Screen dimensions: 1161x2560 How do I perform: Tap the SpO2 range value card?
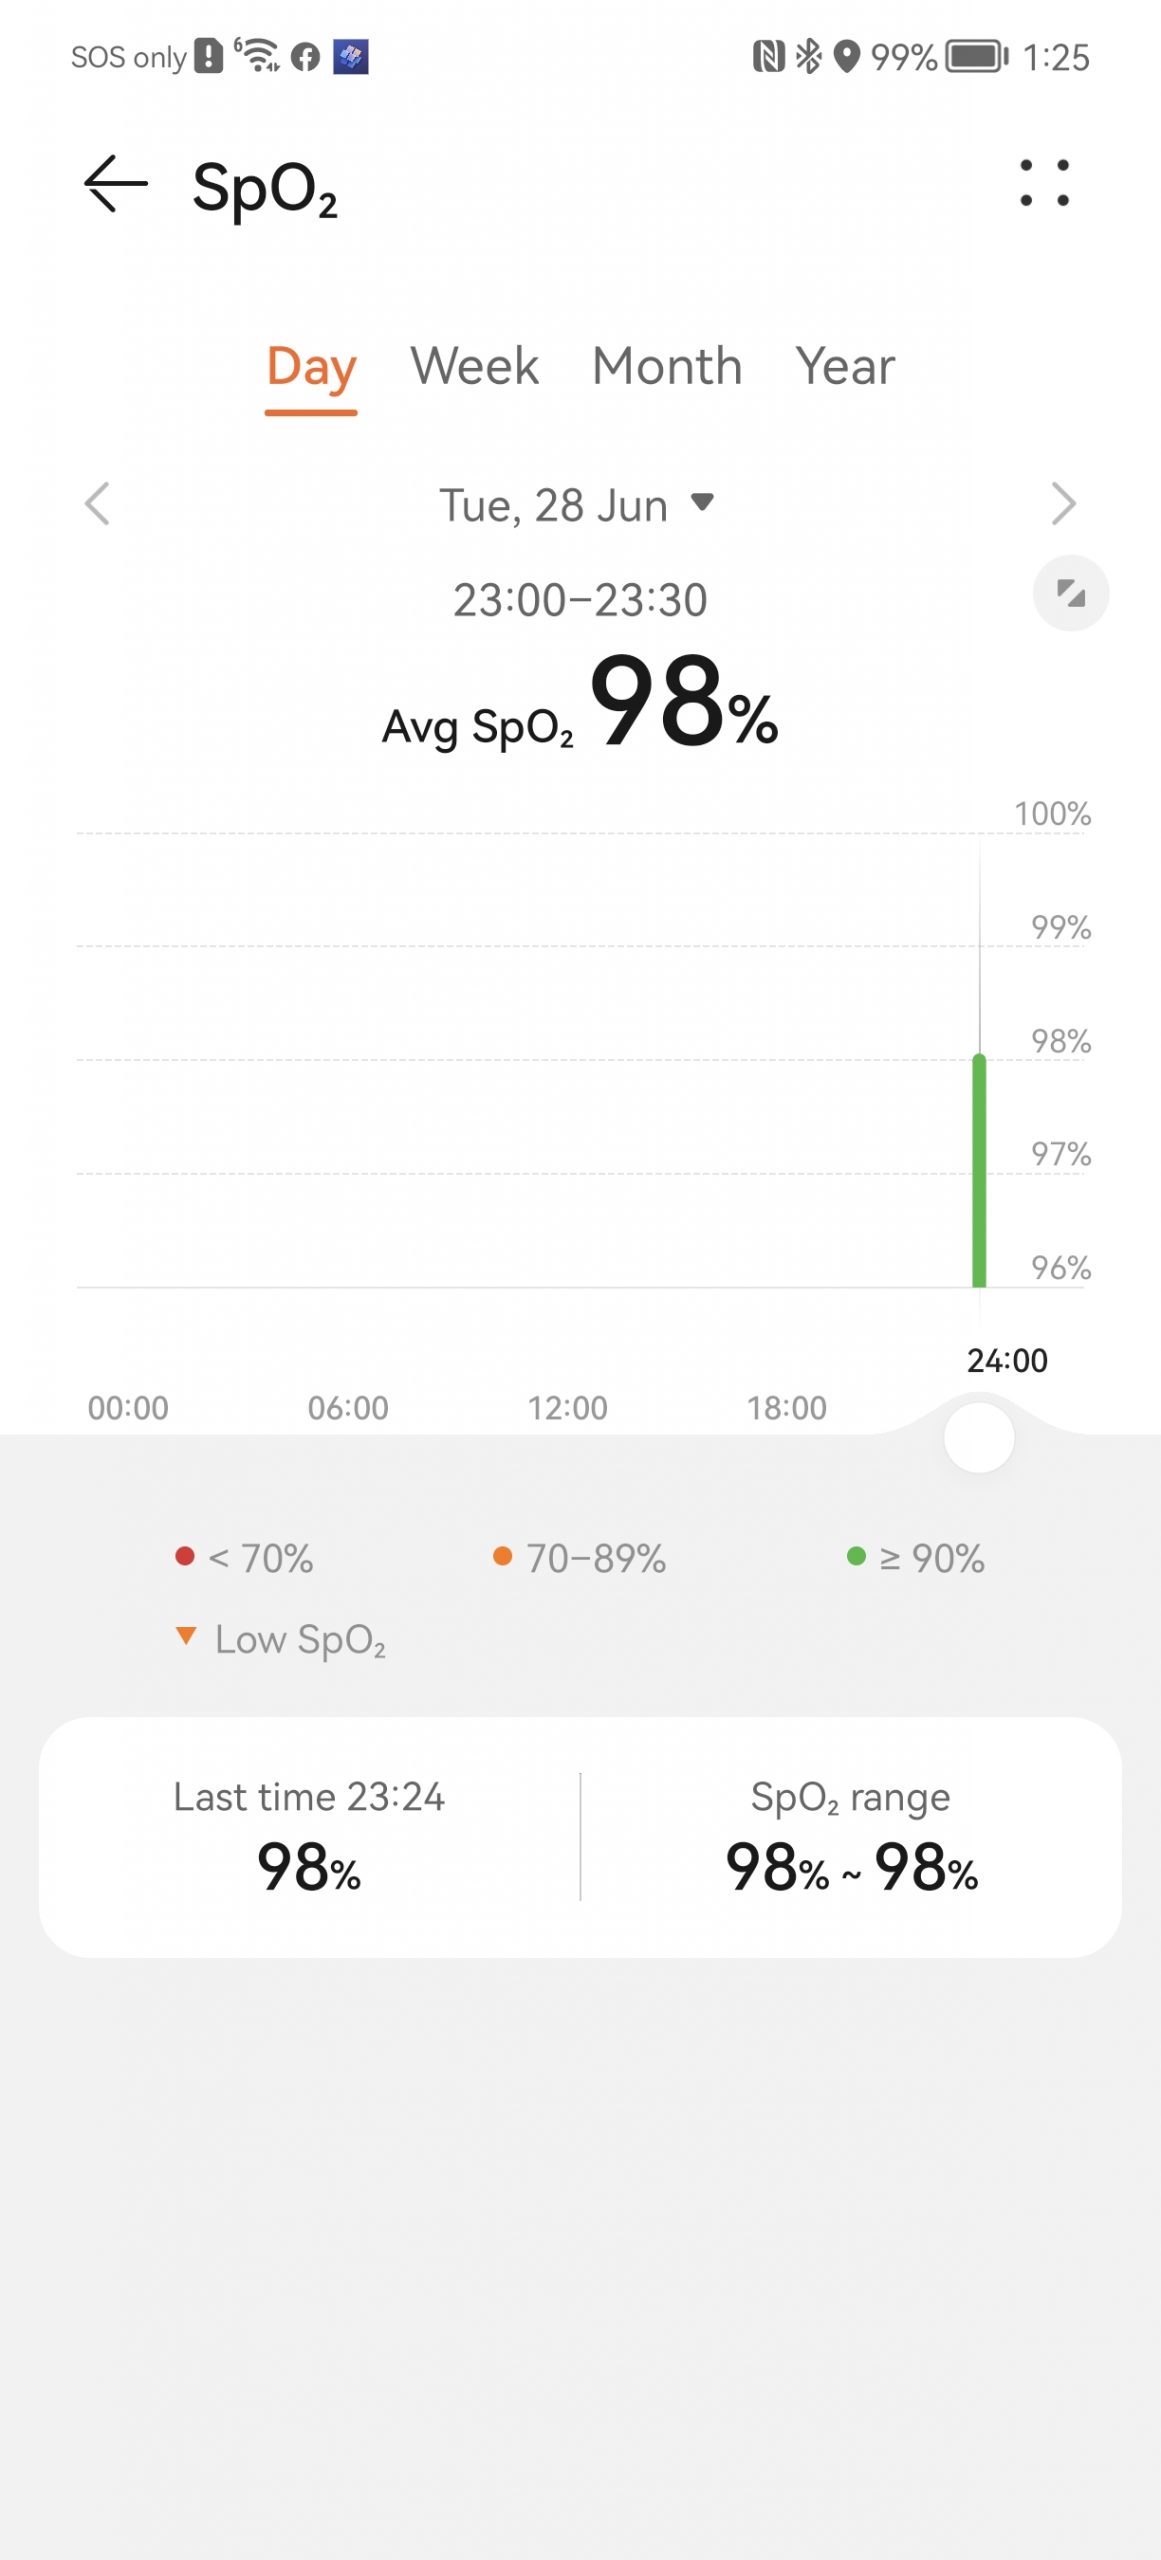coord(851,1836)
